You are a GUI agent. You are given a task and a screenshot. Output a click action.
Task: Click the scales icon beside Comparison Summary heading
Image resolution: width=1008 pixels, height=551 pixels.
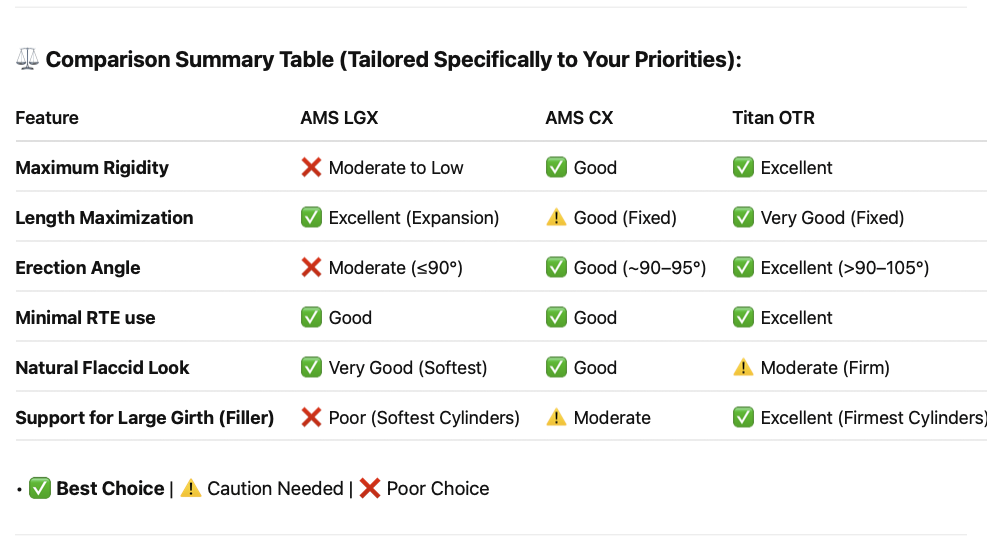coord(27,59)
